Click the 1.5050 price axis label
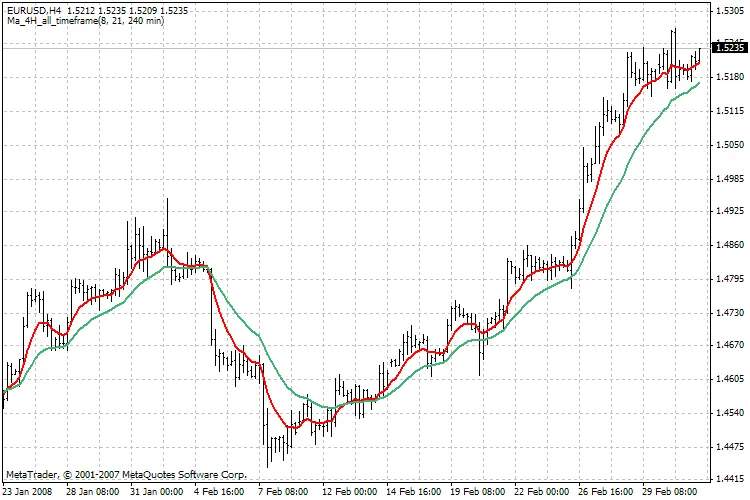The width and height of the screenshot is (750, 500). point(730,145)
